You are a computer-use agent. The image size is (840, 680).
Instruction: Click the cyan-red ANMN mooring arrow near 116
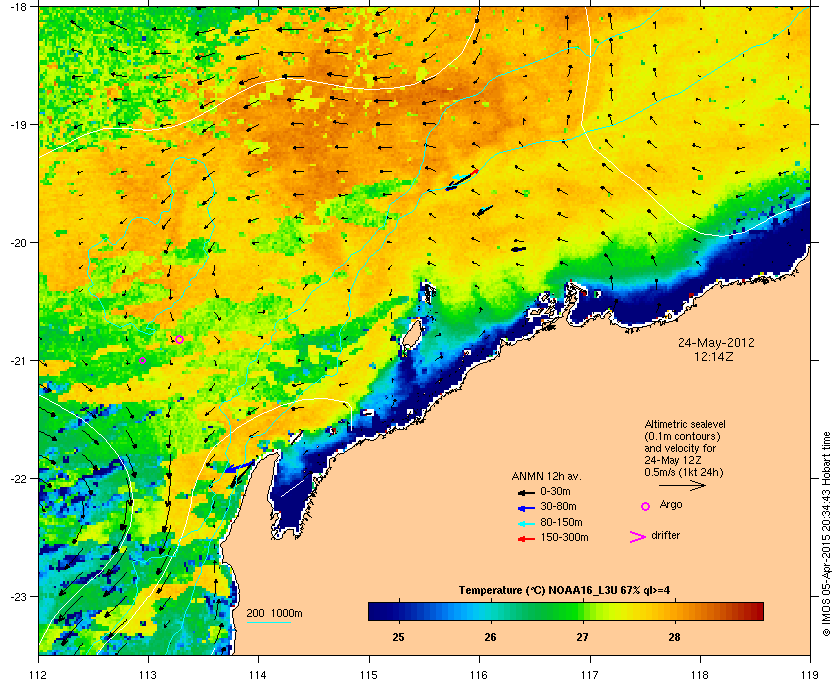[462, 179]
